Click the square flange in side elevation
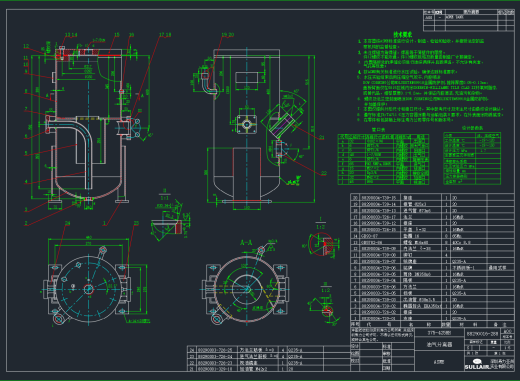The image size is (520, 381). pyautogui.click(x=246, y=125)
